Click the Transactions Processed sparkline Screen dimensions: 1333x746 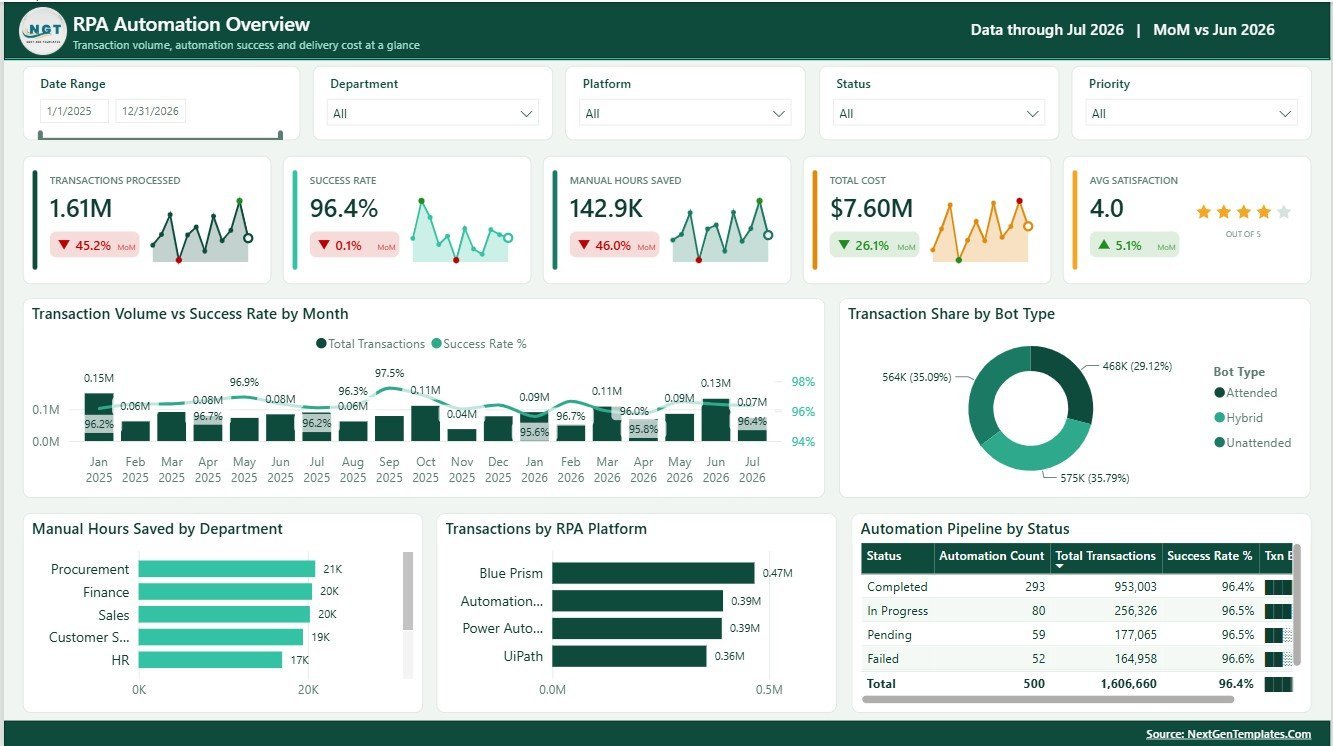click(x=201, y=232)
